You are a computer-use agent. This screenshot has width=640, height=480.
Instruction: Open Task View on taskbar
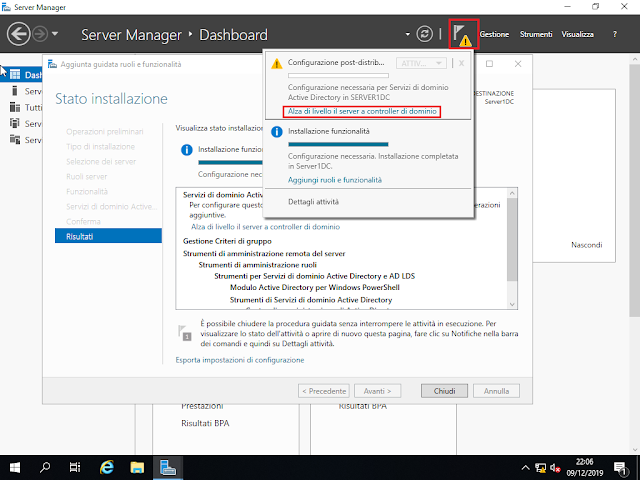(75, 467)
